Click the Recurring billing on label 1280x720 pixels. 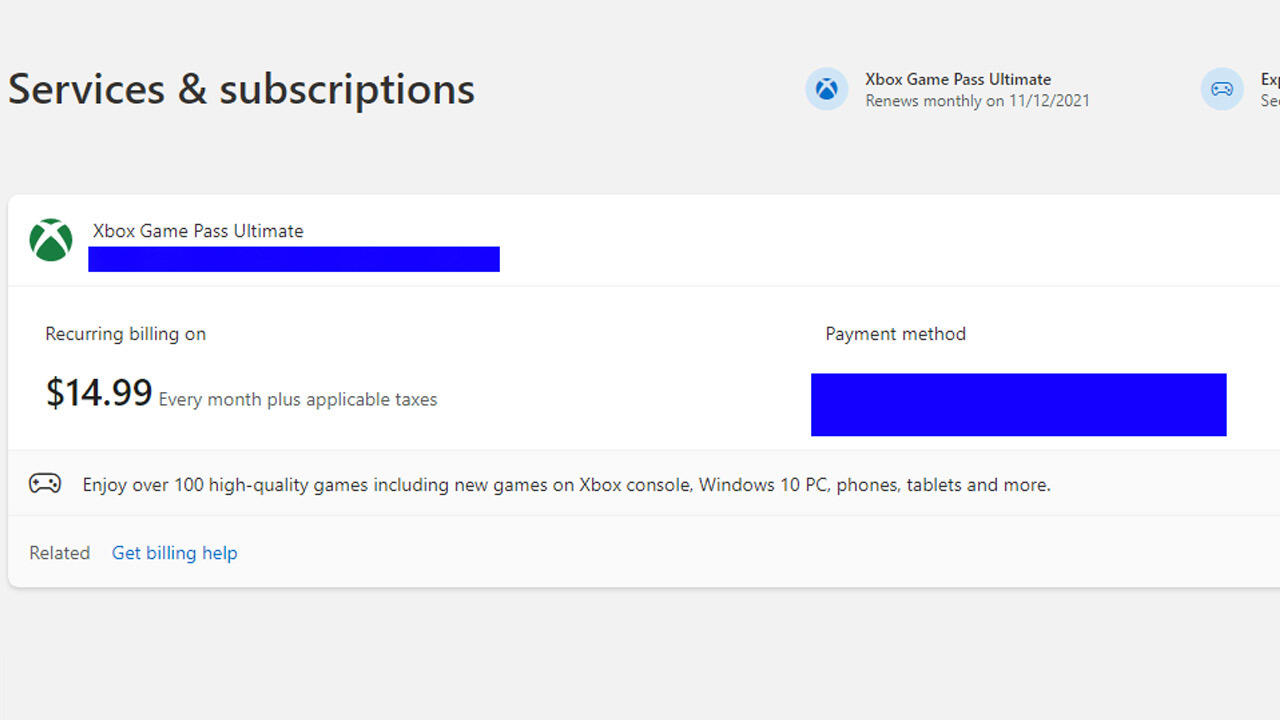click(x=125, y=333)
